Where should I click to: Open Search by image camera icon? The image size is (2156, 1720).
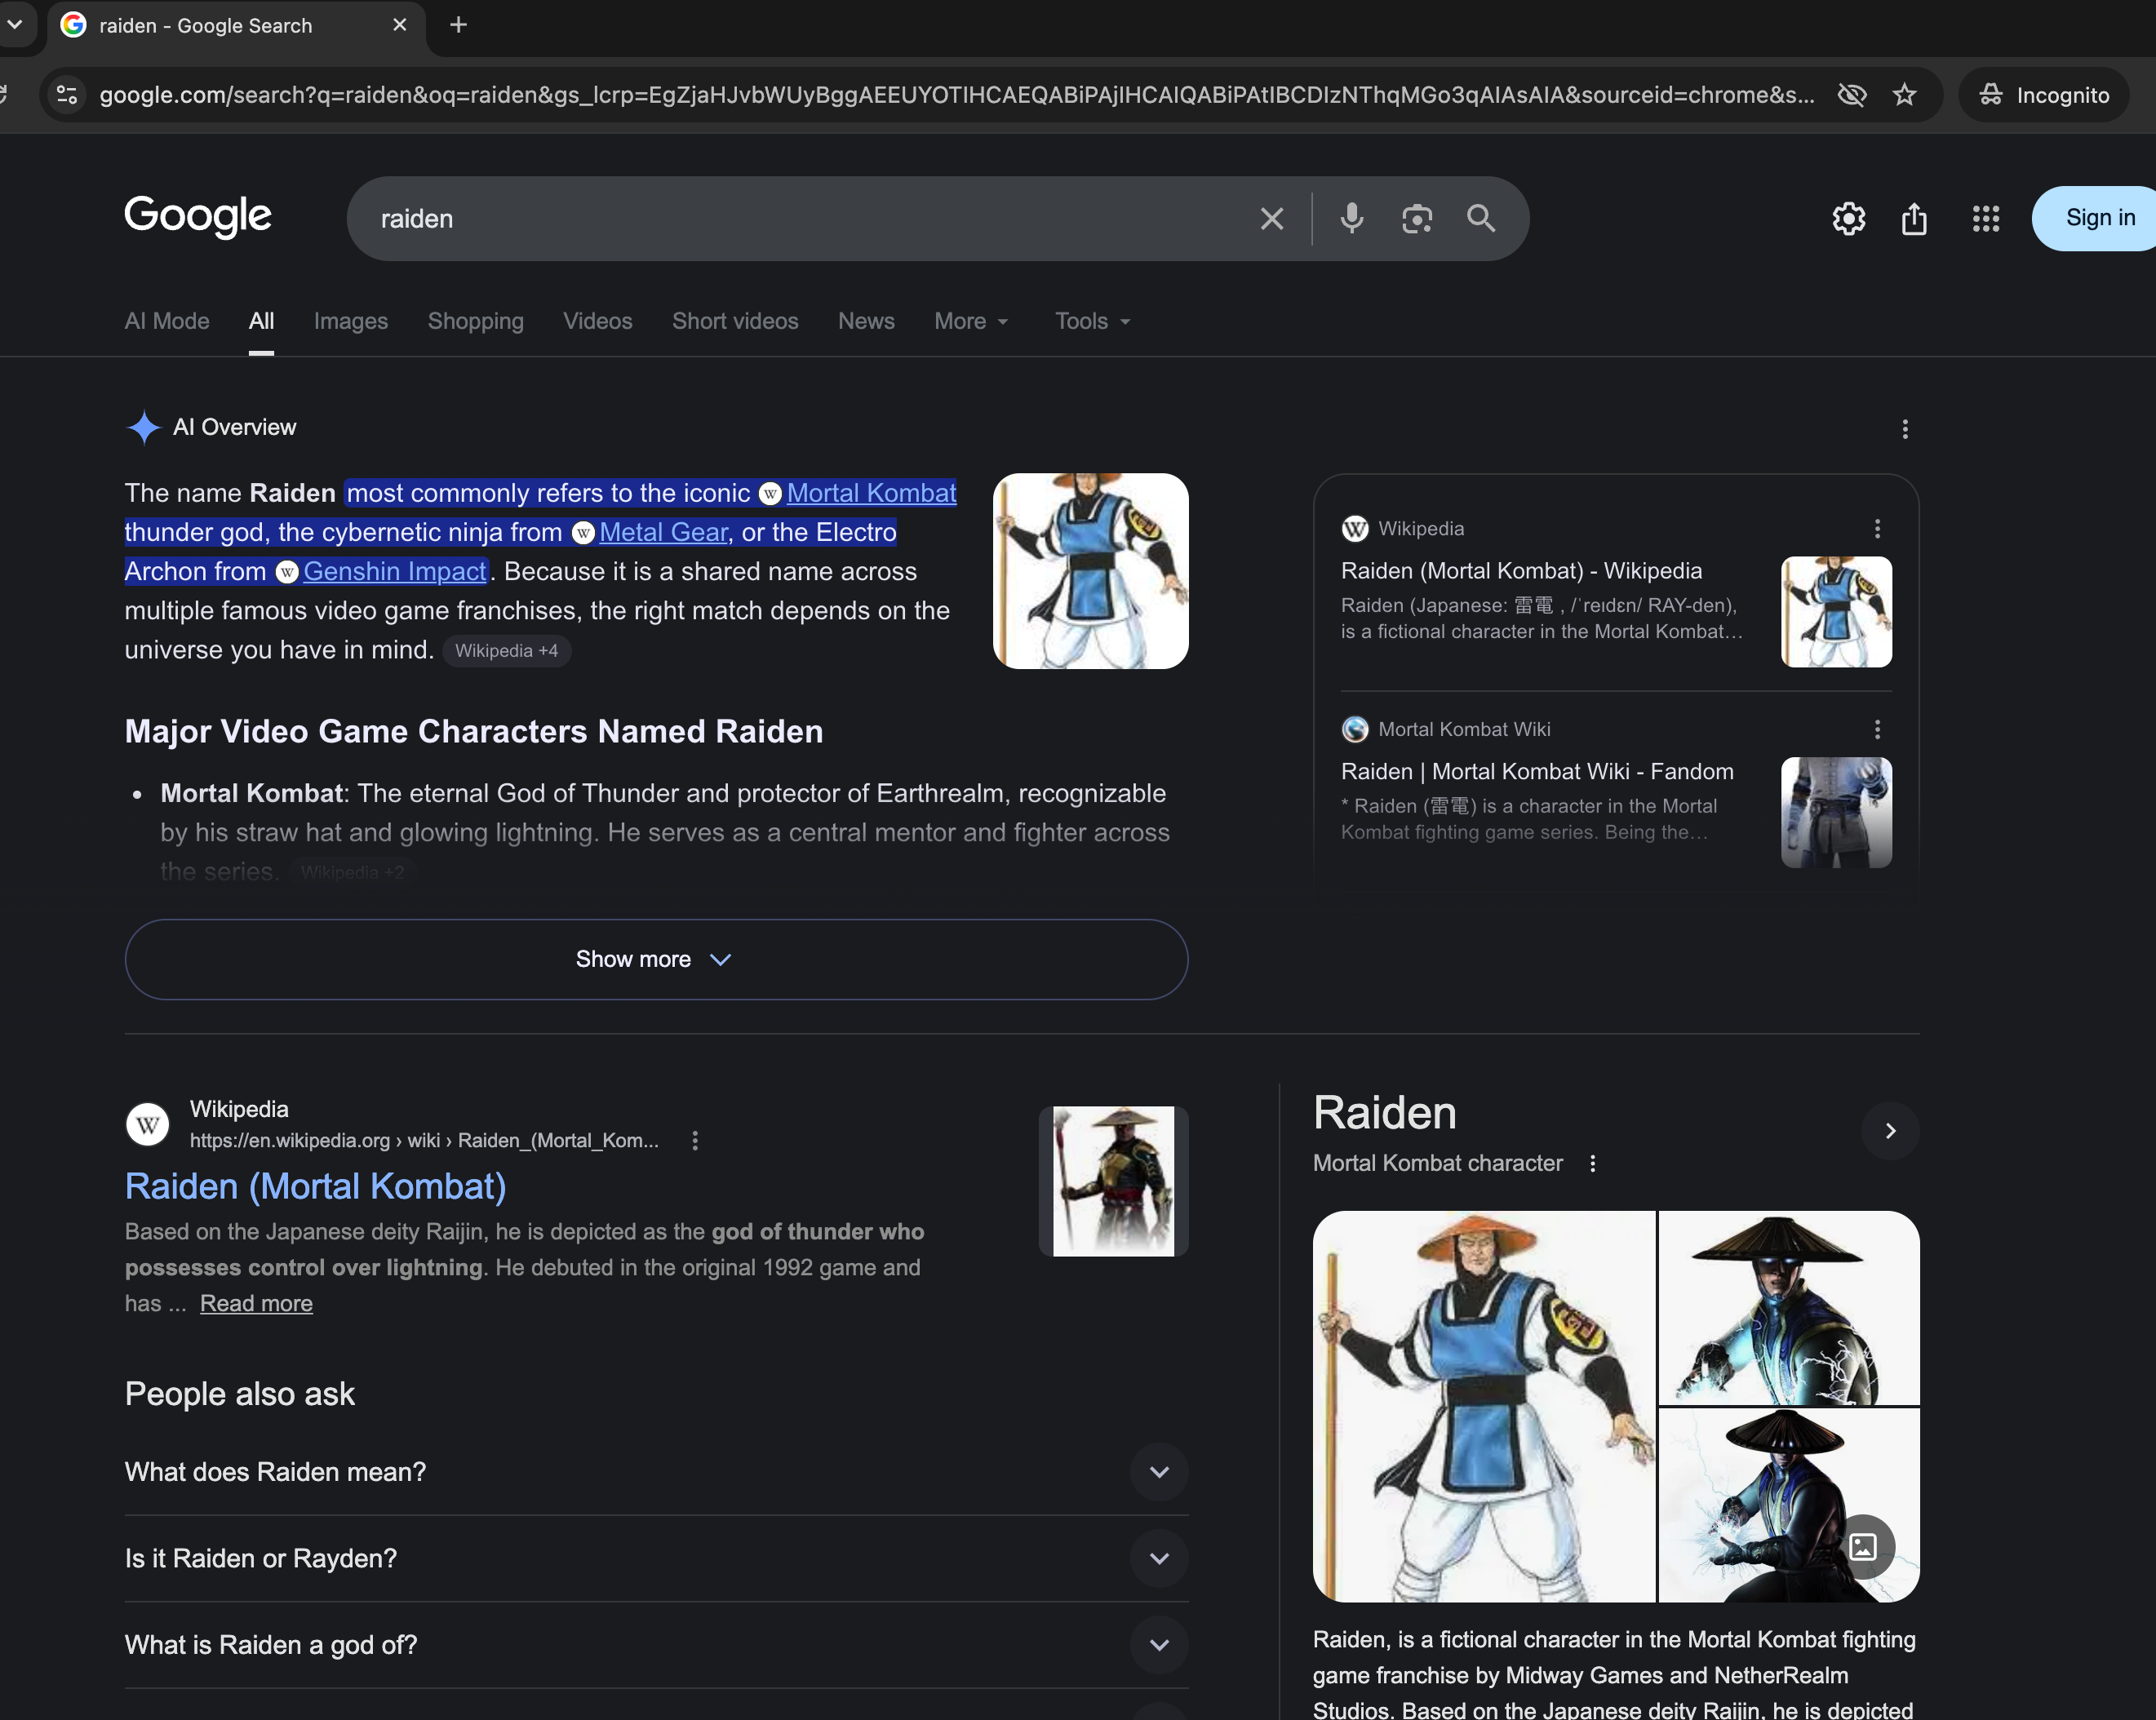(x=1417, y=219)
